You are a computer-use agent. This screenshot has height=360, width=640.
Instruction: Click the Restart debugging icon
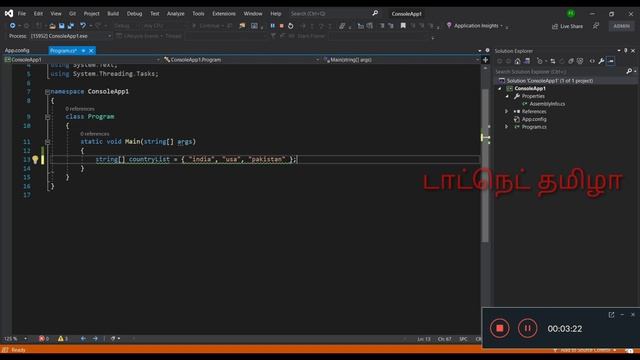click(291, 26)
